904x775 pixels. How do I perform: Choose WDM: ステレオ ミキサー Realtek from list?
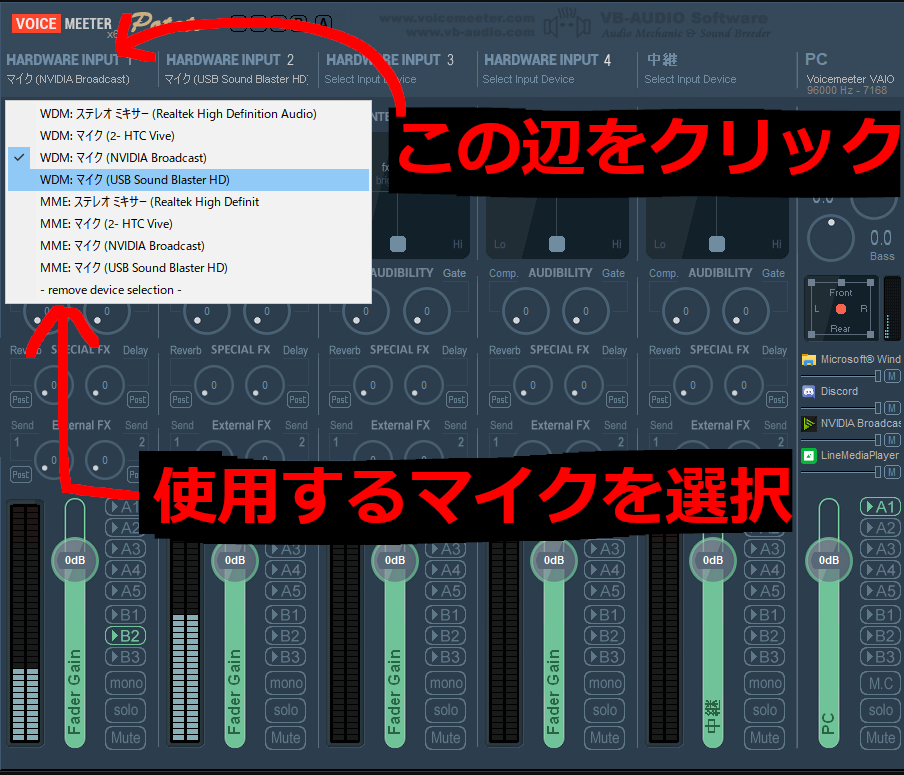pyautogui.click(x=188, y=114)
